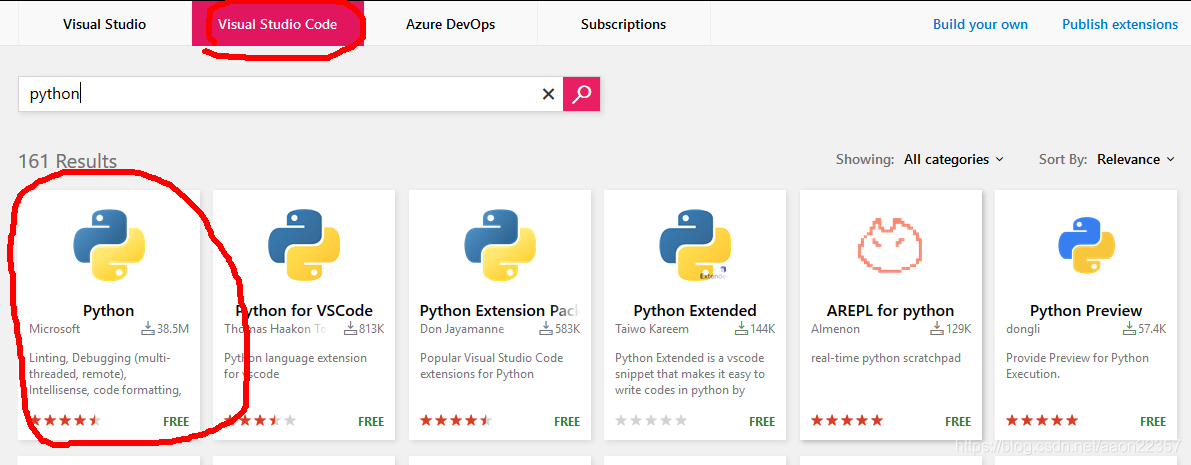Click into the python search field
The height and width of the screenshot is (465, 1191).
pyautogui.click(x=280, y=94)
